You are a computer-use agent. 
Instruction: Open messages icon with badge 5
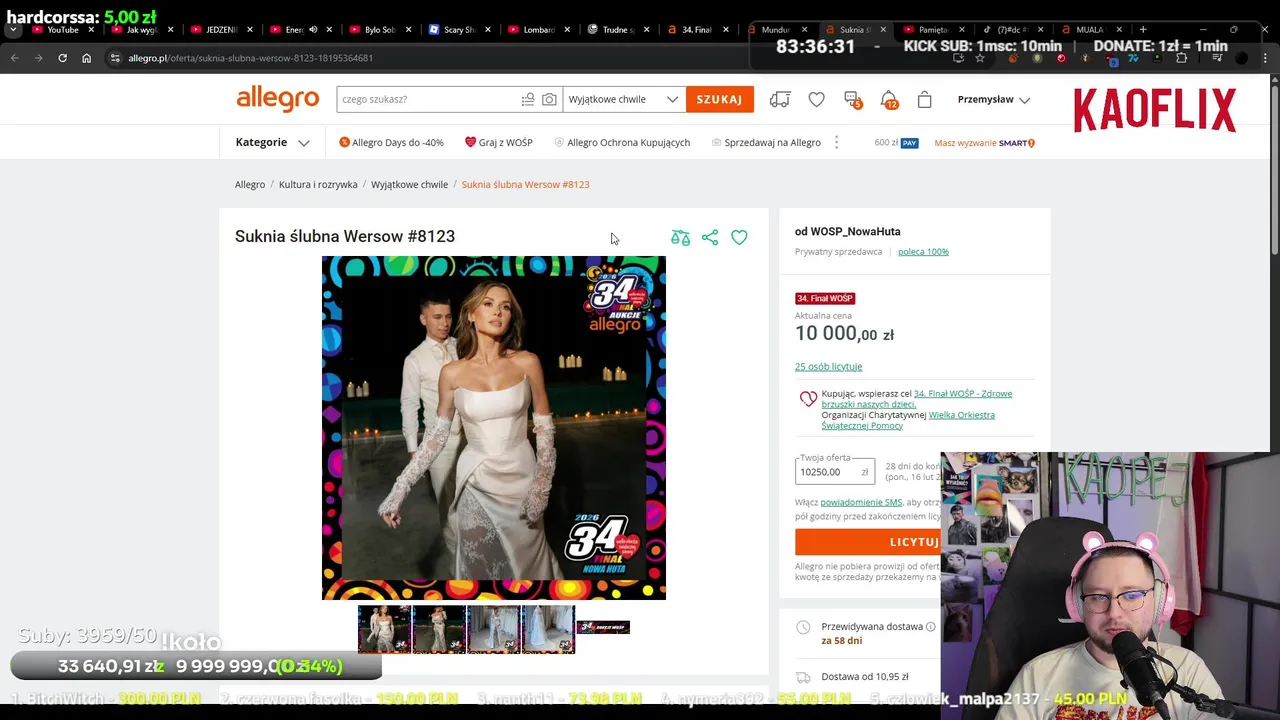pyautogui.click(x=852, y=99)
